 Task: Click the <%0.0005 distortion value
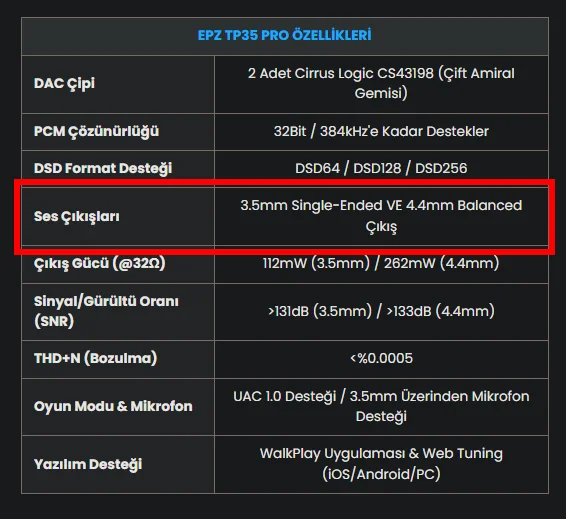point(381,358)
